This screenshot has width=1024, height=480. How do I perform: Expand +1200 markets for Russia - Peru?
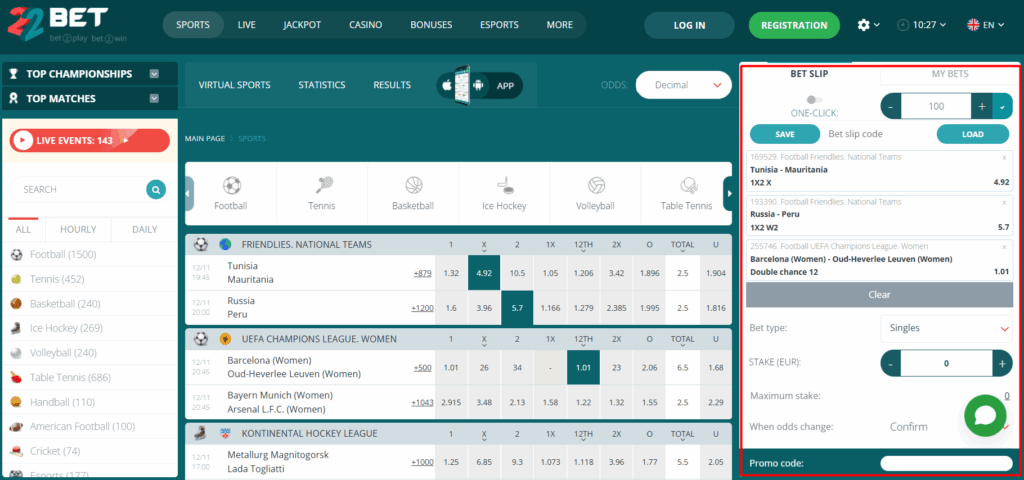coord(422,308)
